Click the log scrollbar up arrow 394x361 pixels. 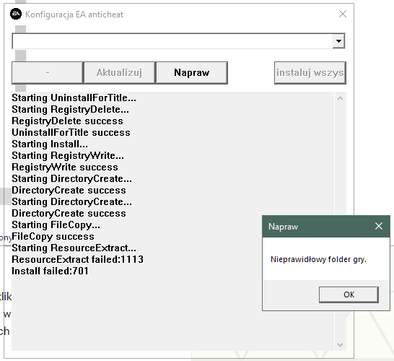coord(340,99)
